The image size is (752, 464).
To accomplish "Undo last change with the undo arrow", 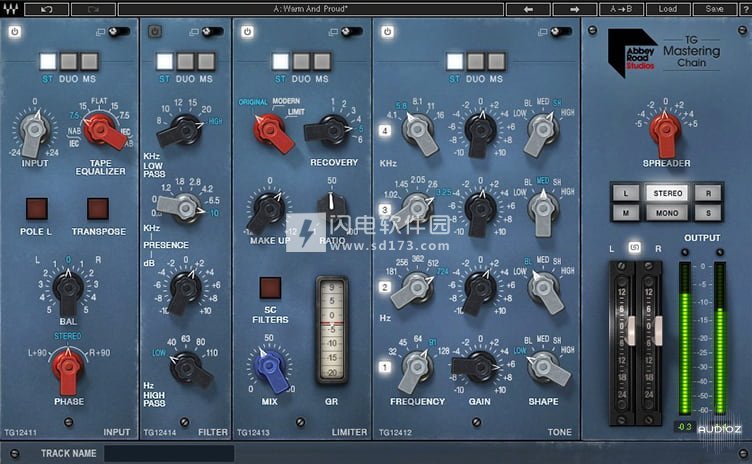I will click(x=47, y=9).
